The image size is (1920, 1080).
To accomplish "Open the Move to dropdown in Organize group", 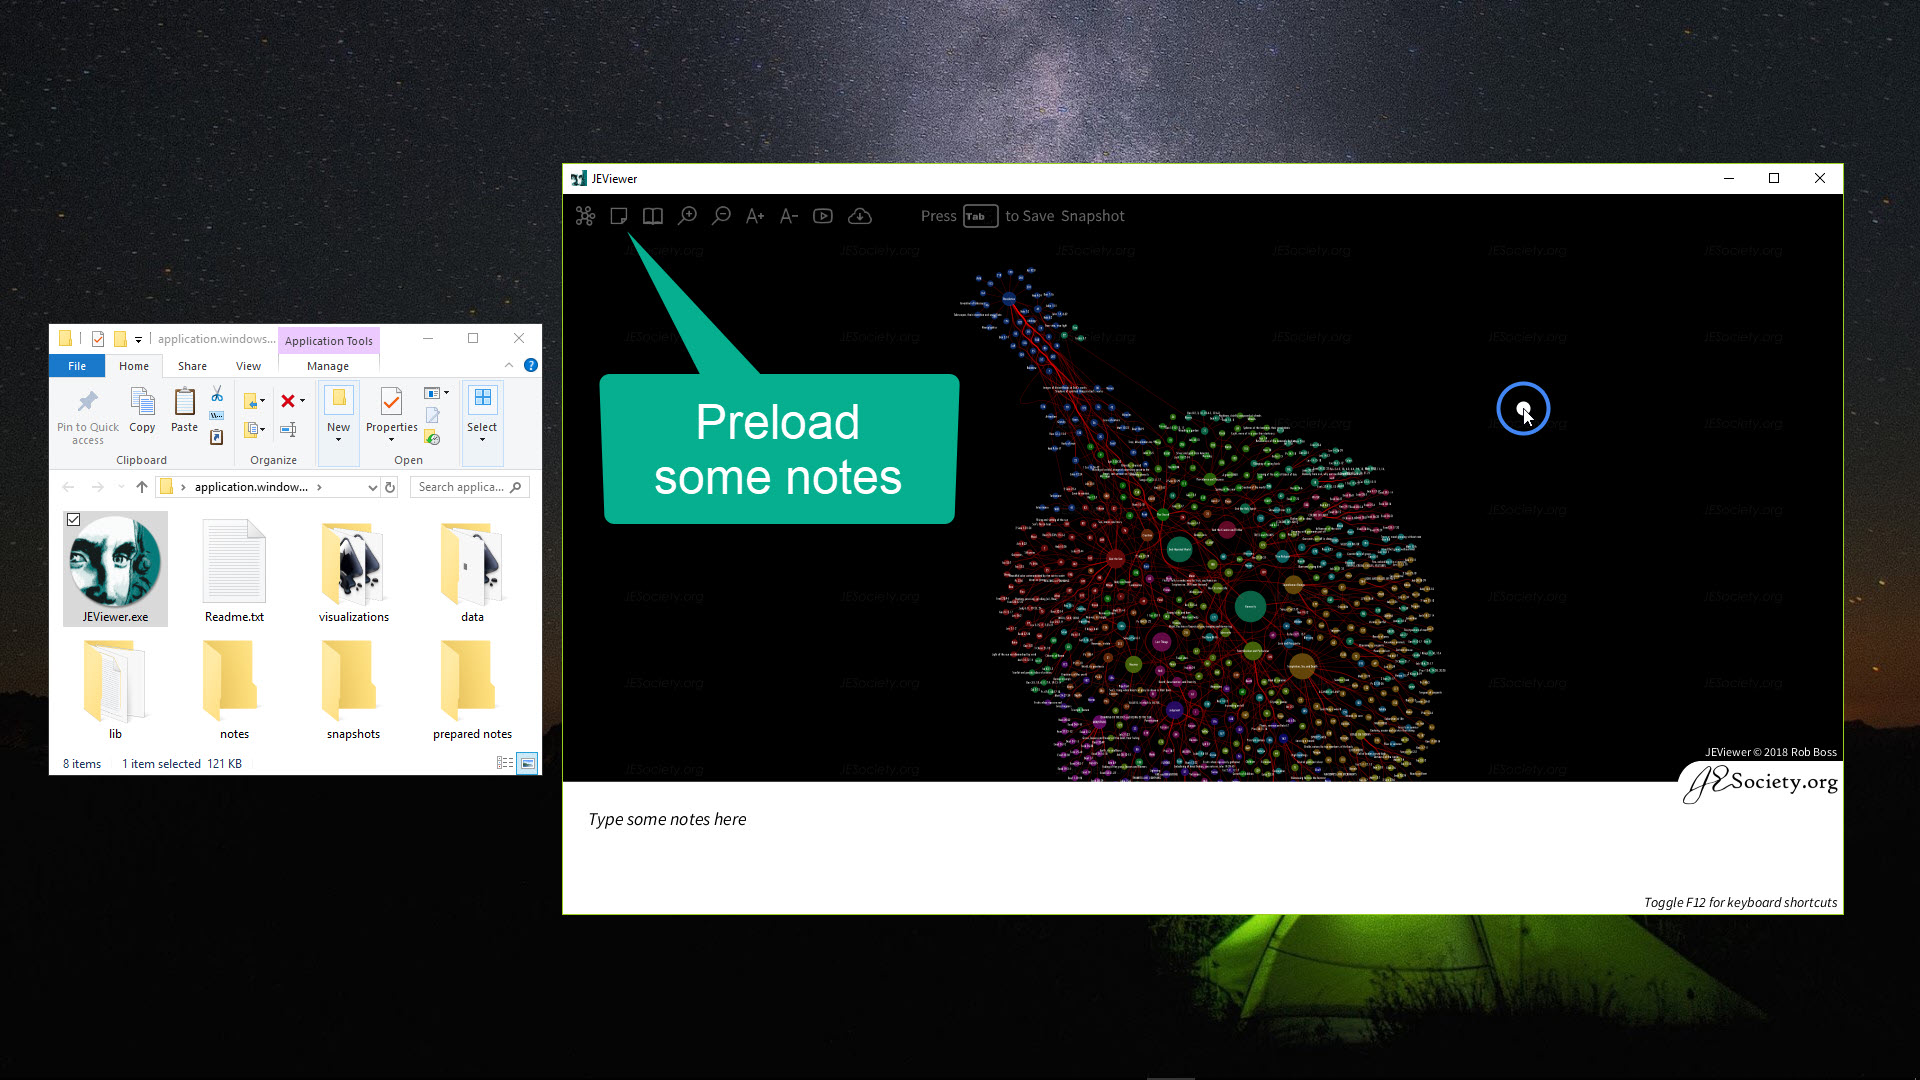I will pos(255,401).
